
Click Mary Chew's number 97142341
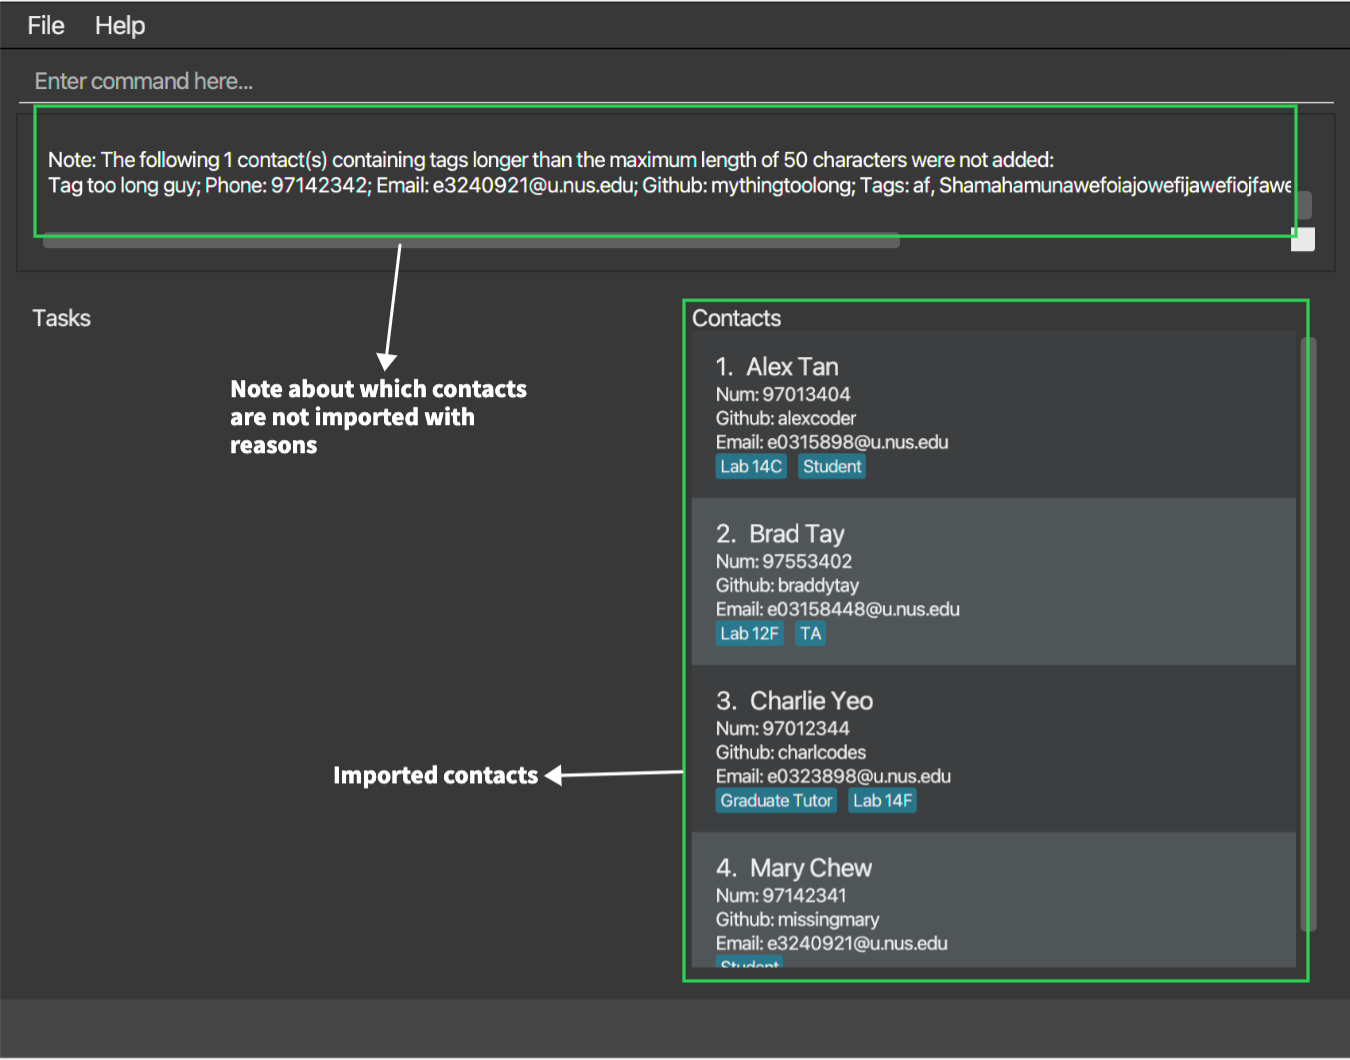click(781, 895)
